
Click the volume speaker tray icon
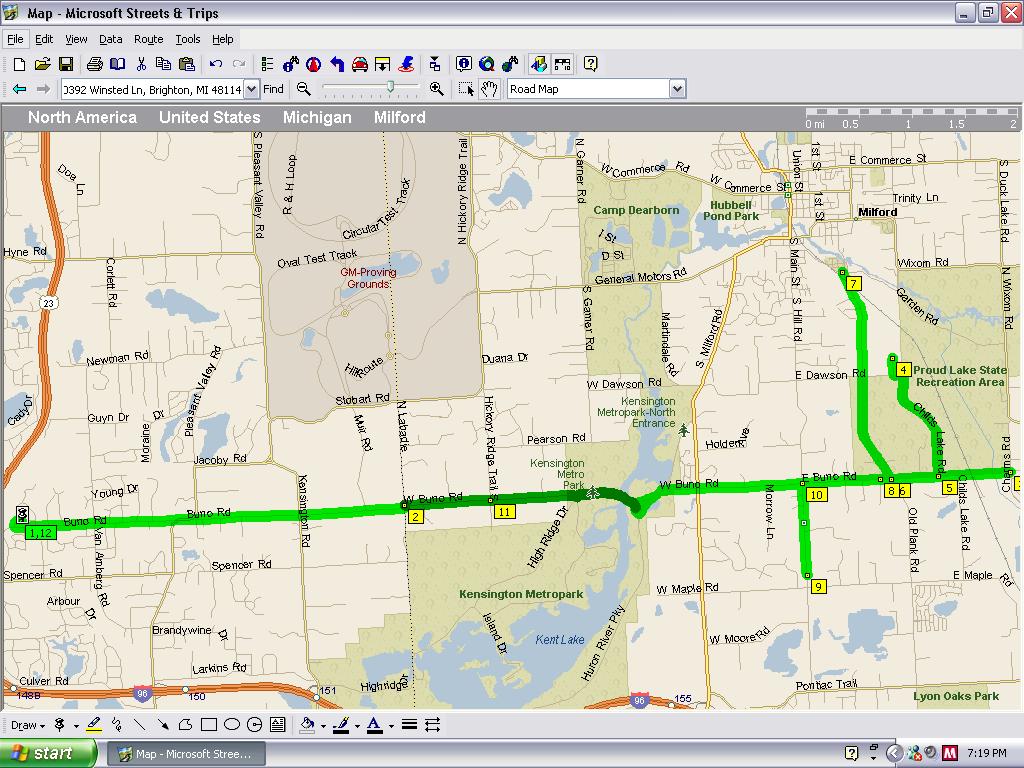coord(931,752)
